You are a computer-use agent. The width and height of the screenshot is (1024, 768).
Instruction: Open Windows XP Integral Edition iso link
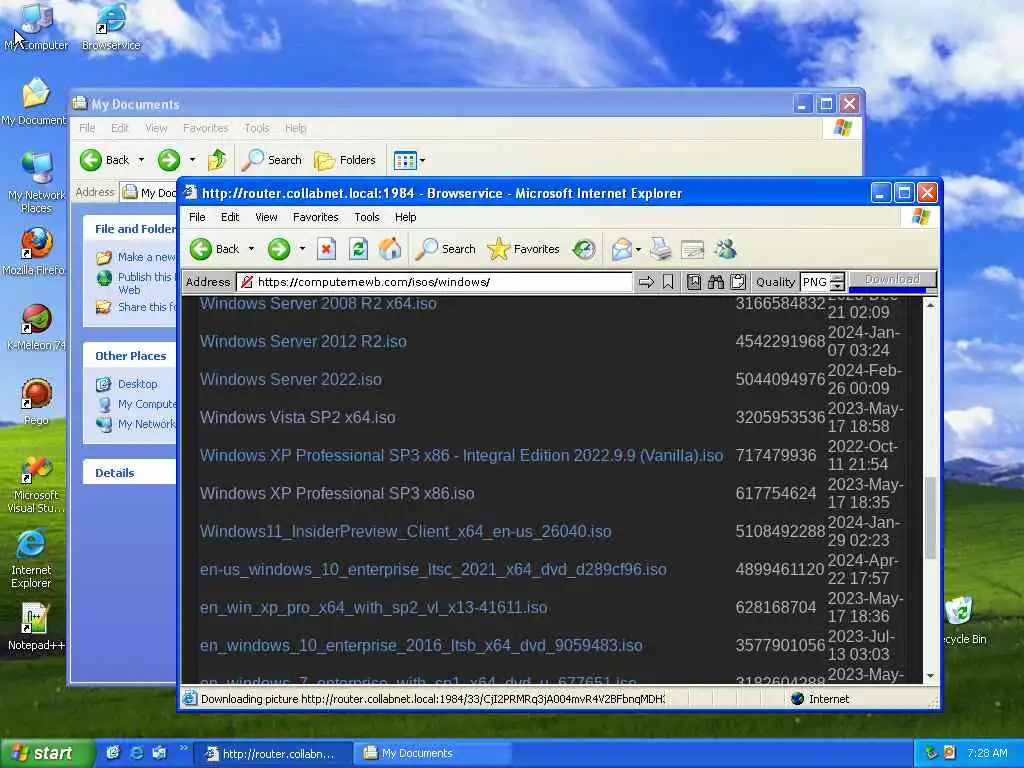[x=461, y=455]
